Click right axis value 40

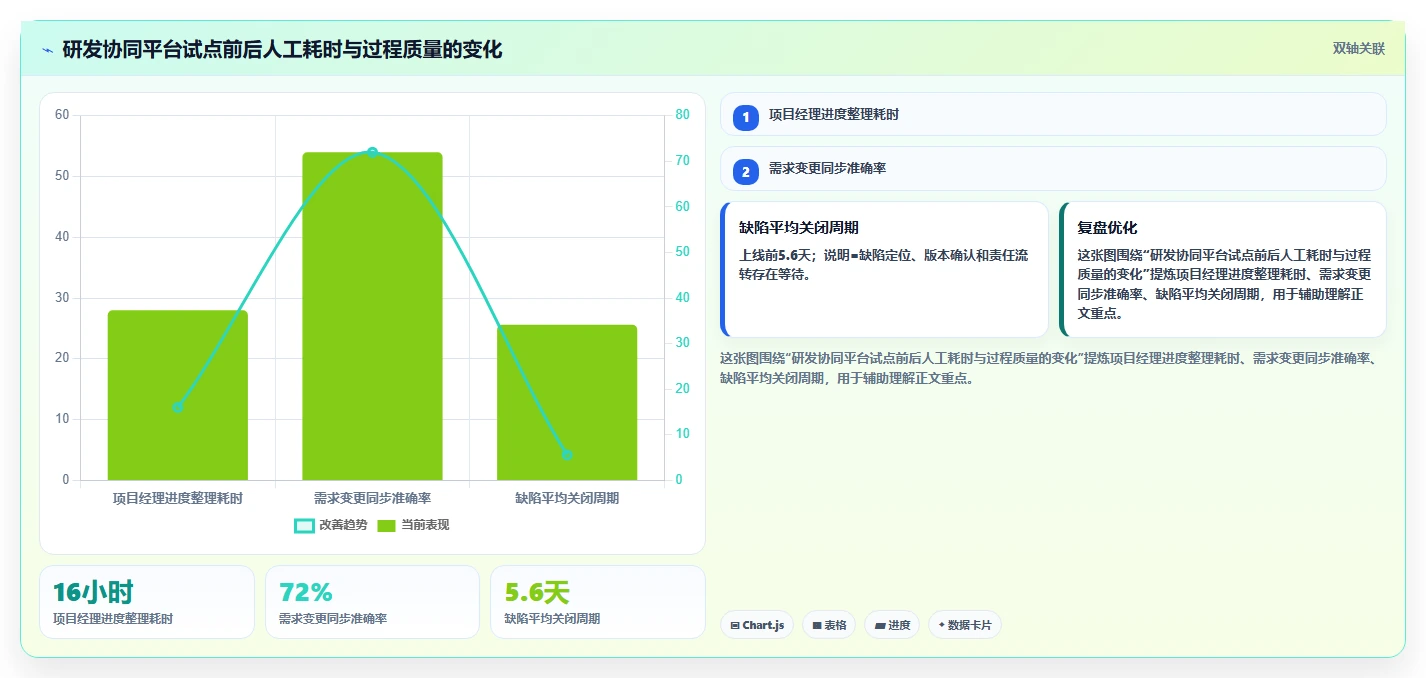pos(683,297)
